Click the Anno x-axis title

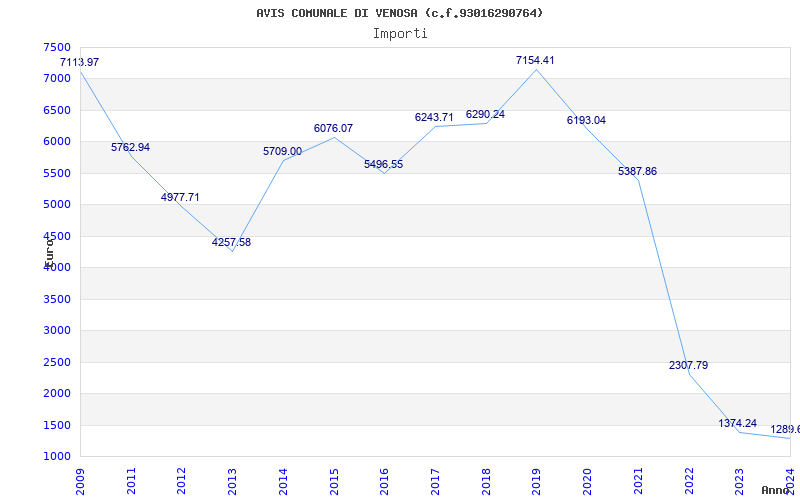tap(777, 490)
